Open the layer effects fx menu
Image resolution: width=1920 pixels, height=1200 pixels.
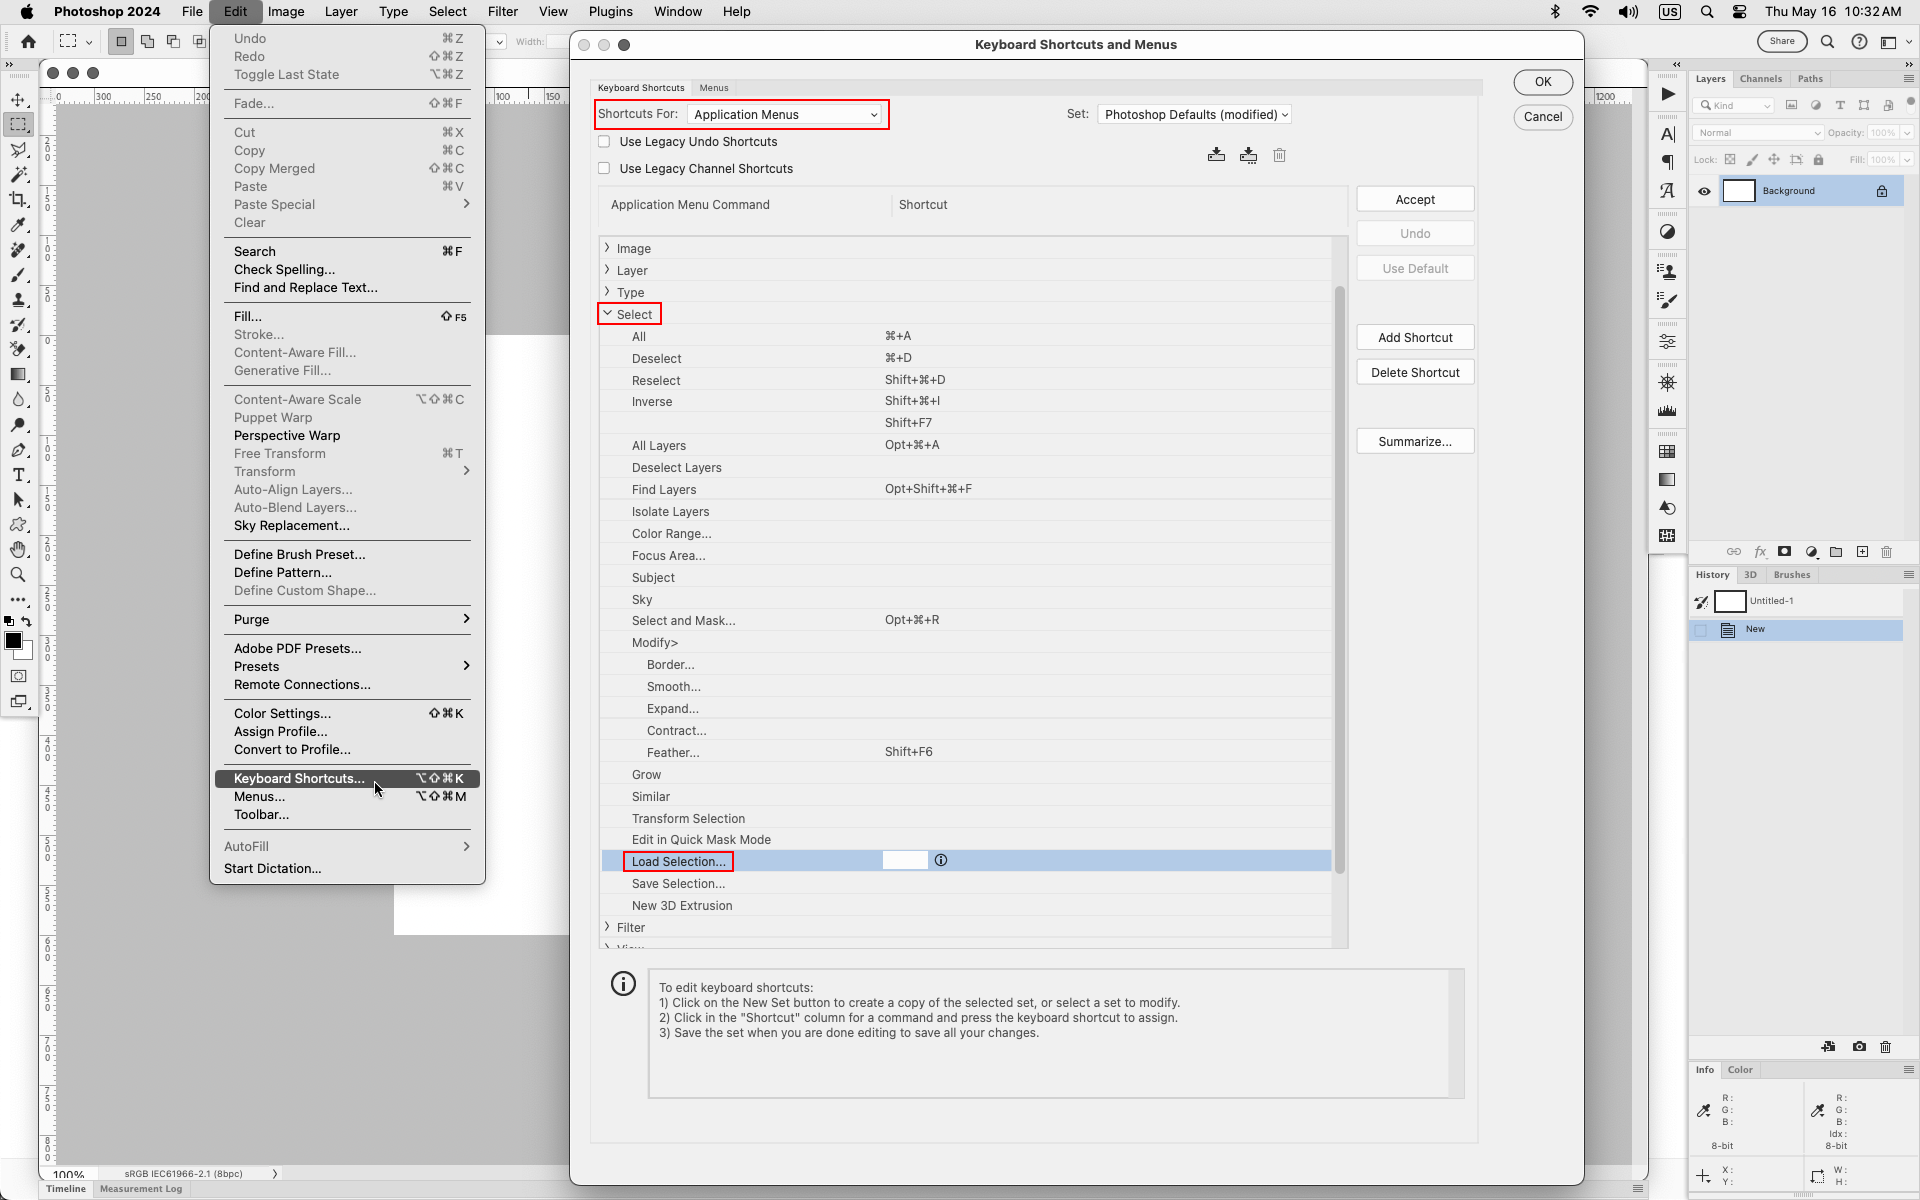click(x=1760, y=552)
